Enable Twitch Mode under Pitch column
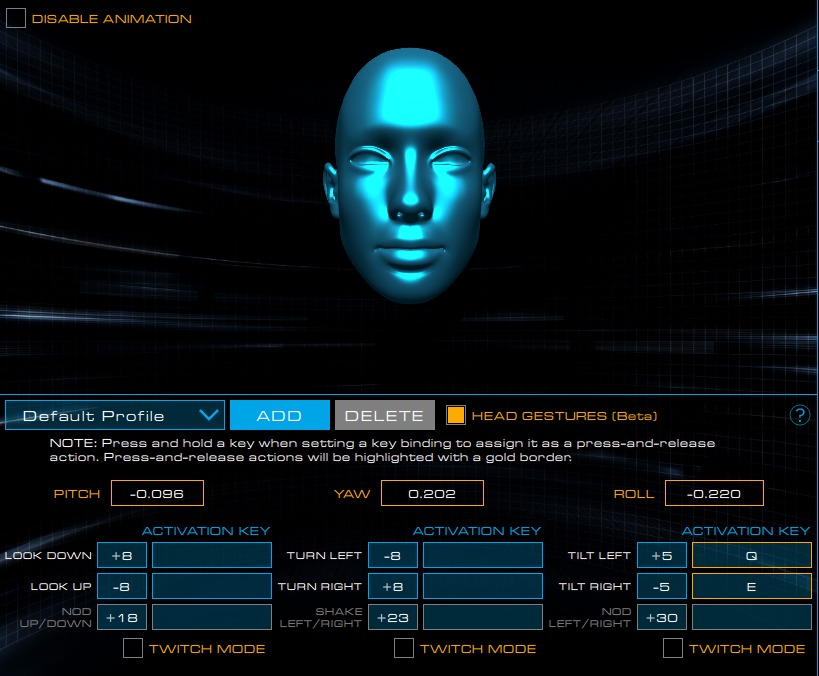This screenshot has width=819, height=676. click(133, 648)
